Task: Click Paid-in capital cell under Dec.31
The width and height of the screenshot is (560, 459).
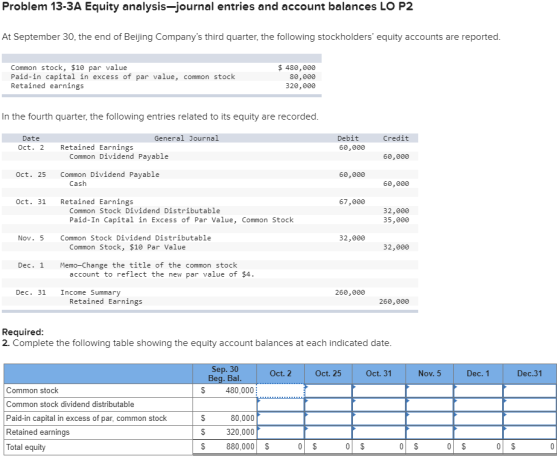Action: 530,418
